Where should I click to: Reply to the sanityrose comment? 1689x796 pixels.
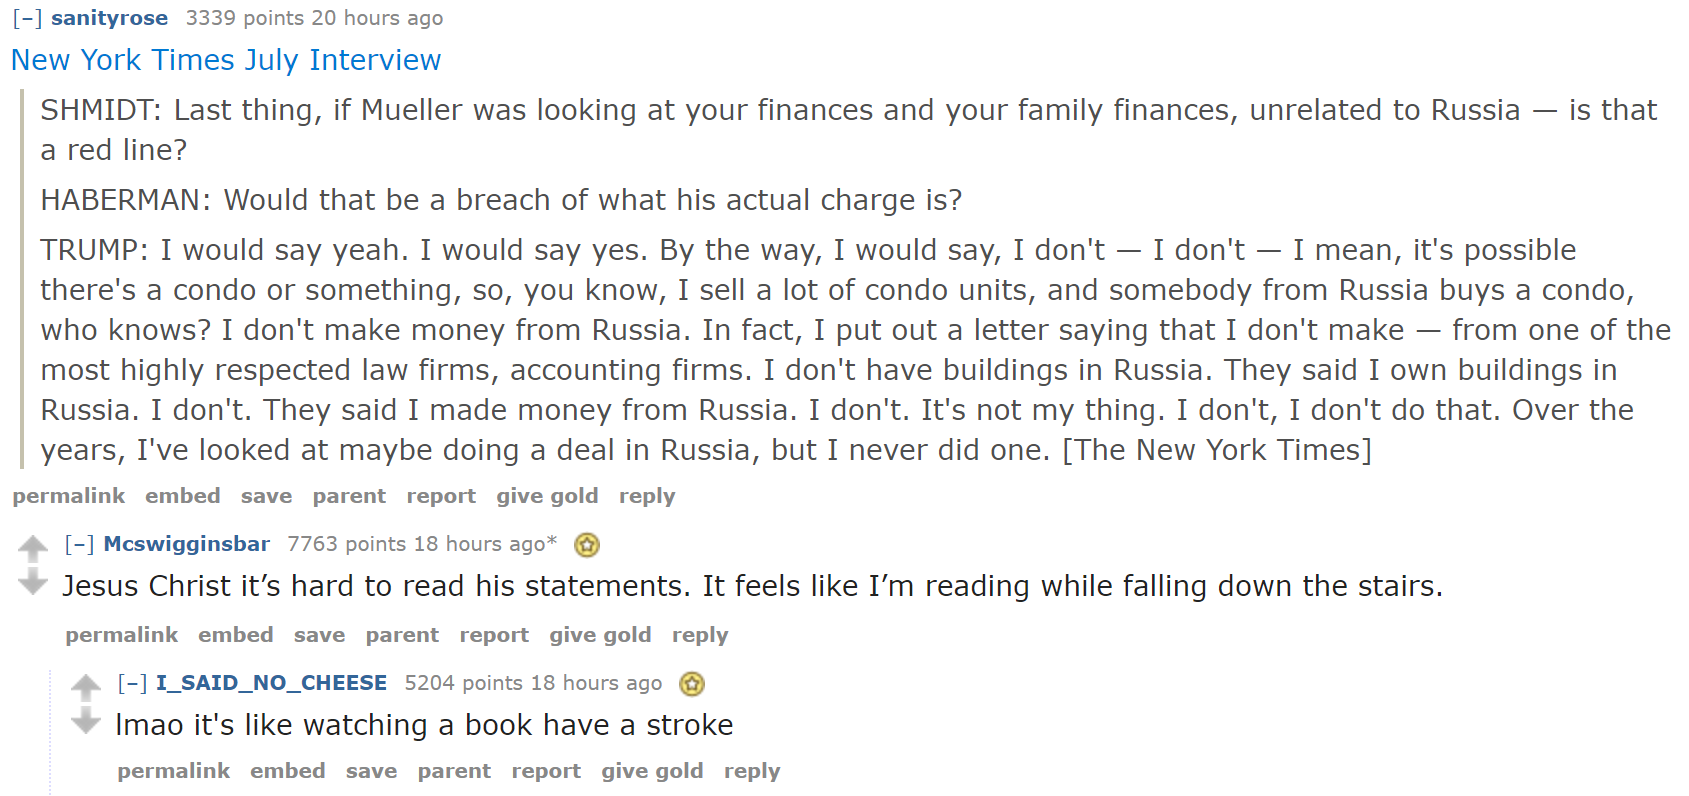tap(647, 496)
